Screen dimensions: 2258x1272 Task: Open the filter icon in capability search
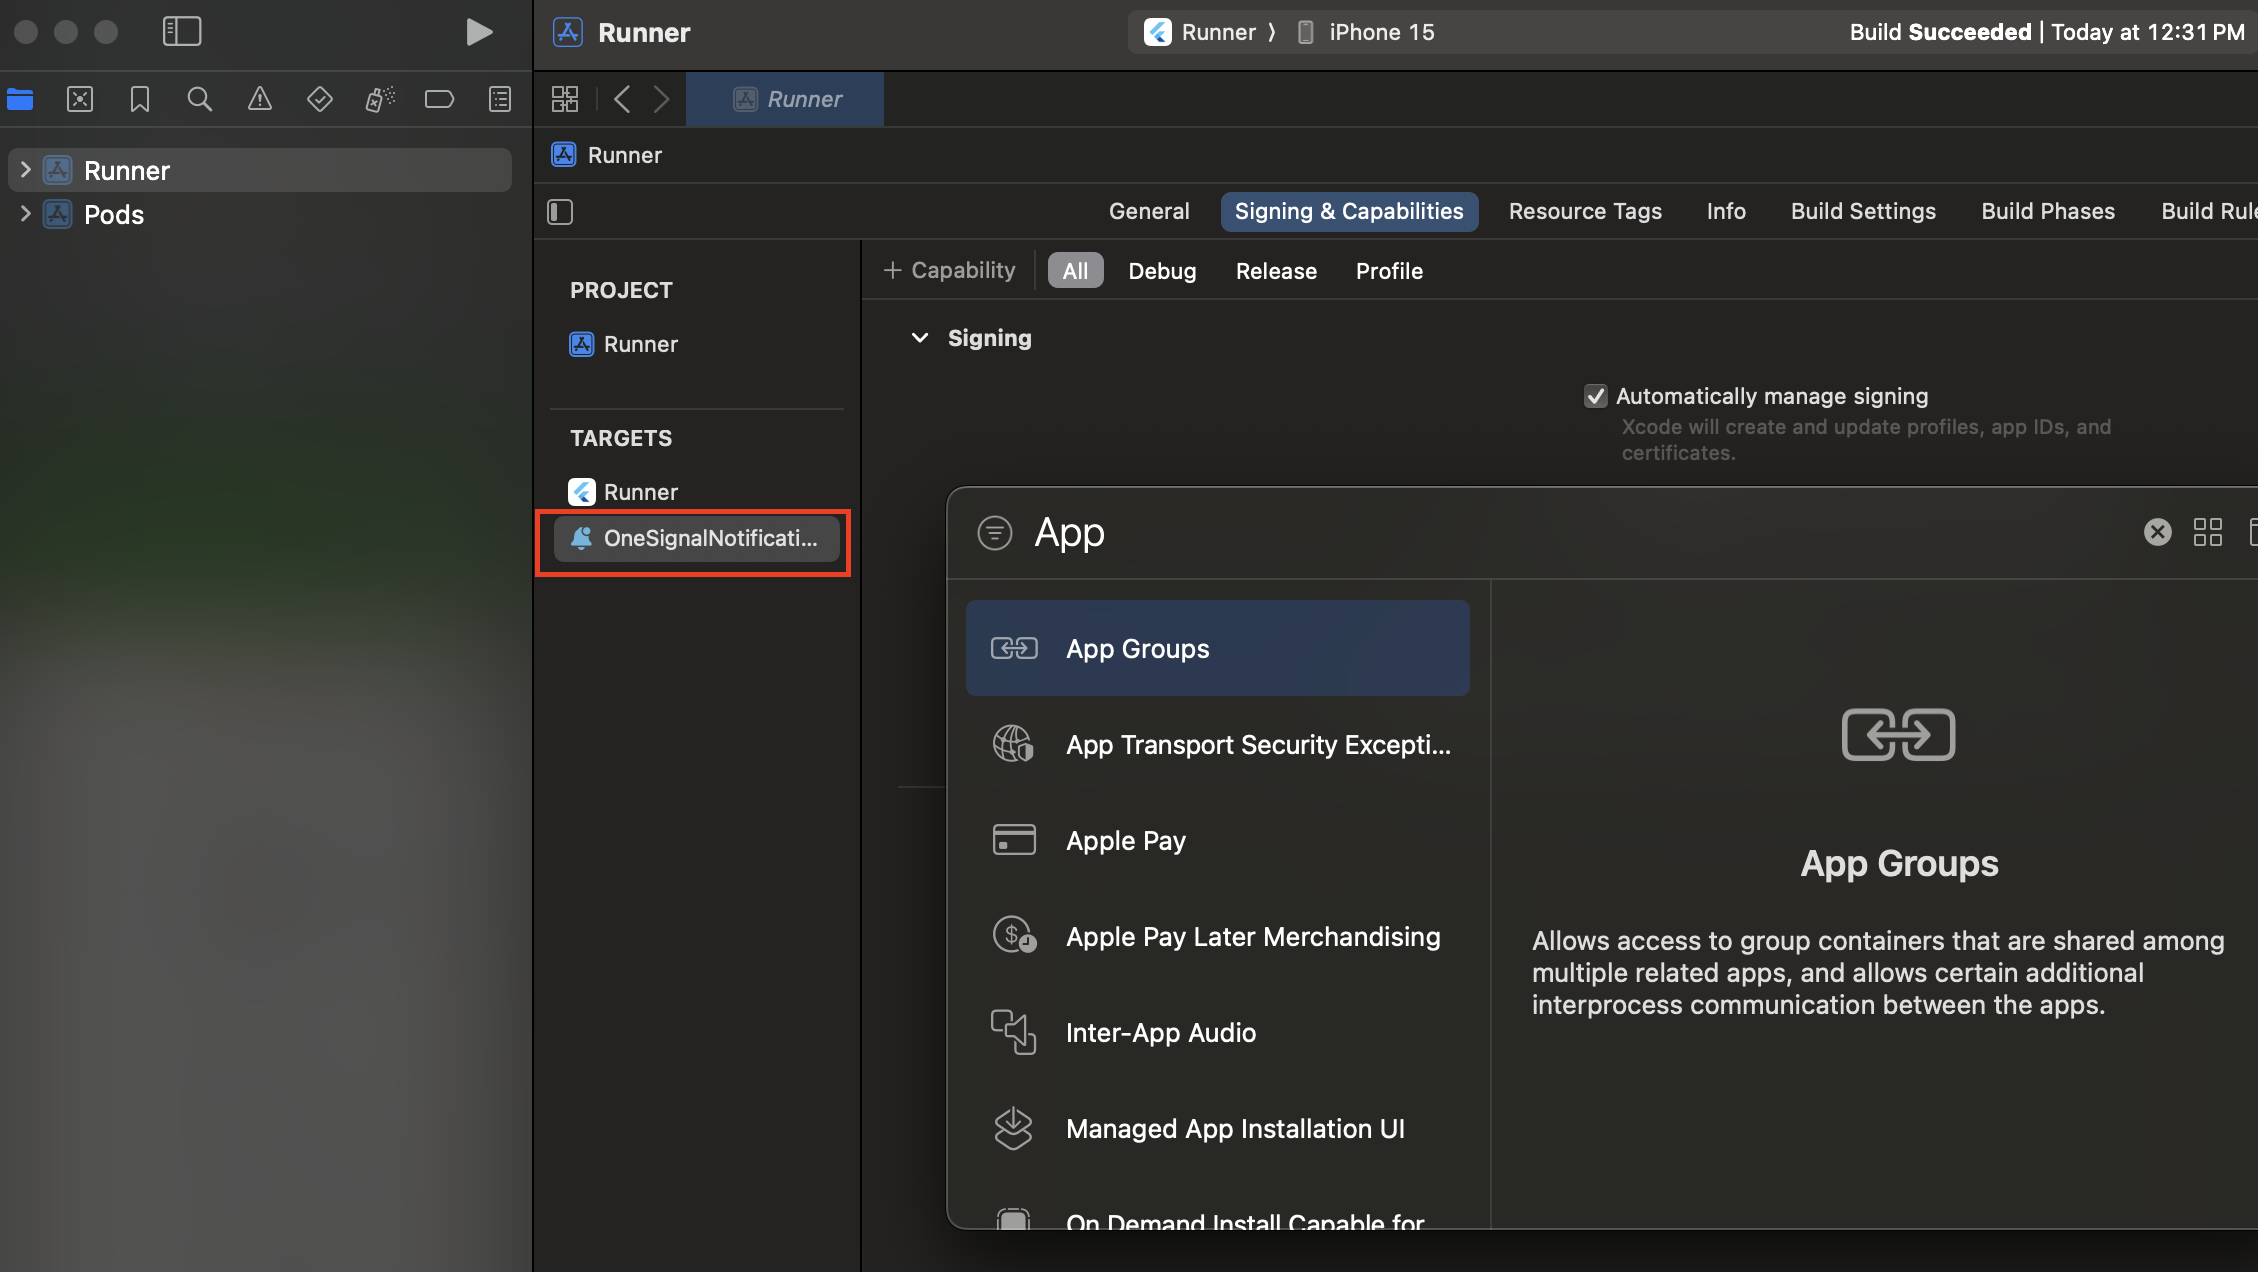point(994,532)
